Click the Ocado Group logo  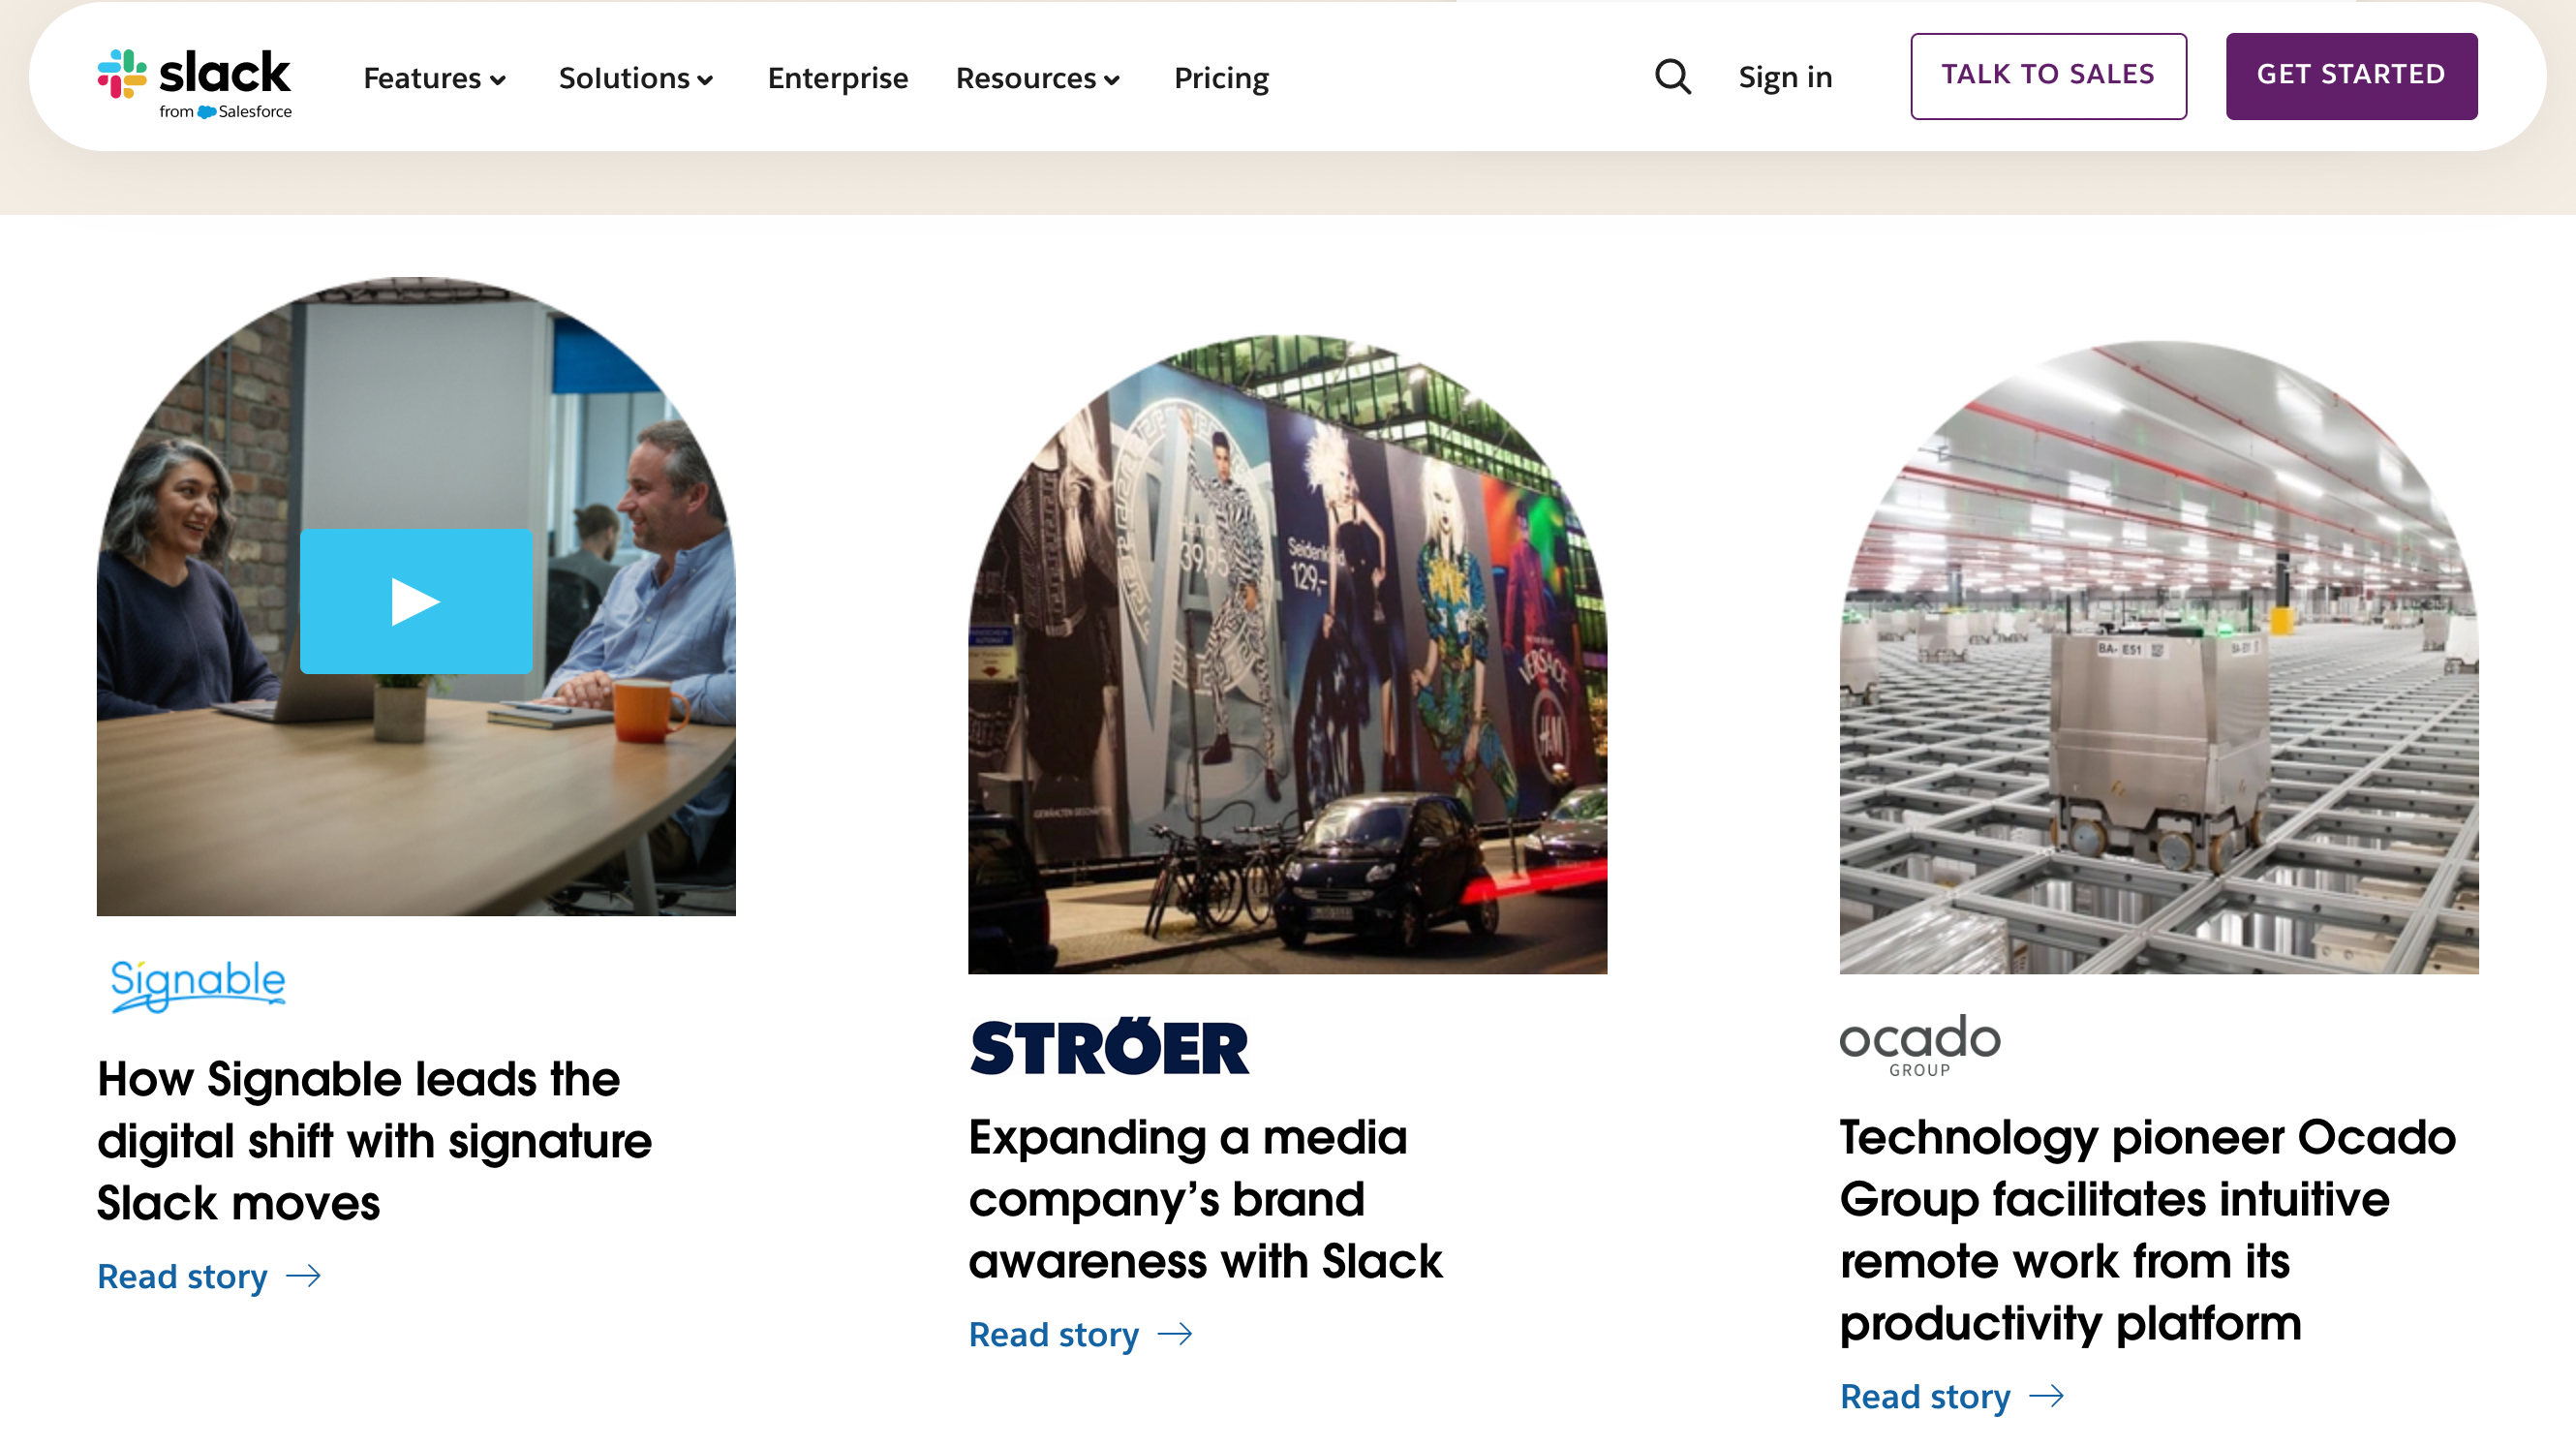1919,1044
